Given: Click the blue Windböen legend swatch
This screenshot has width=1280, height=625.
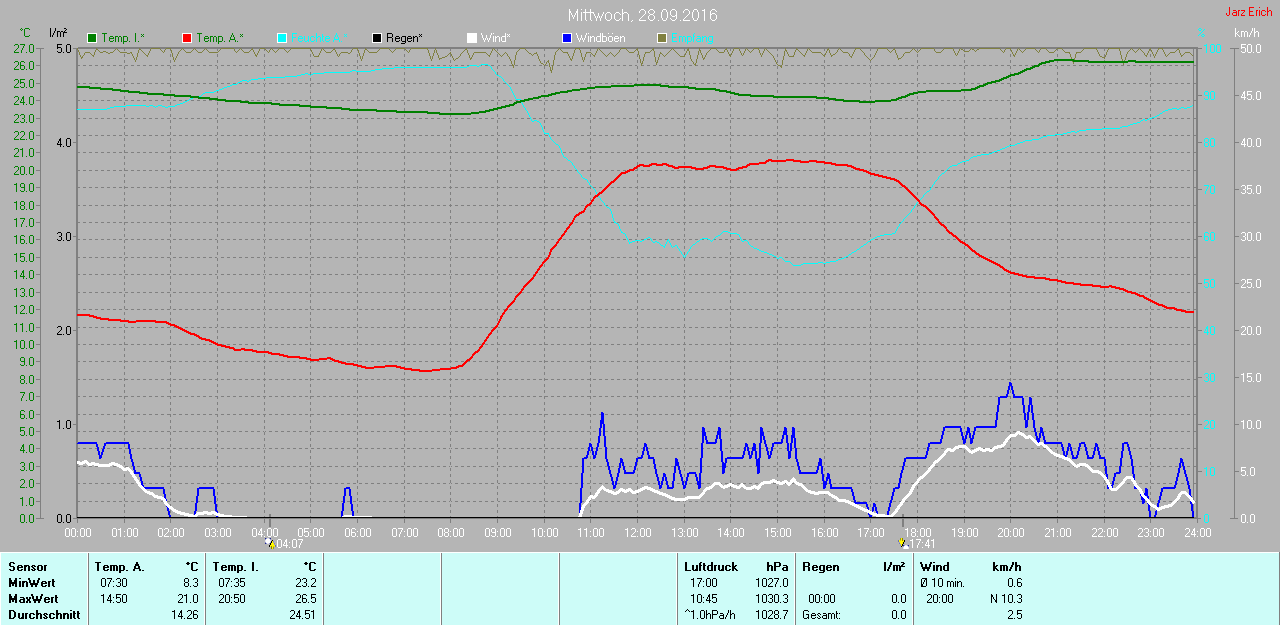Looking at the screenshot, I should tap(566, 38).
